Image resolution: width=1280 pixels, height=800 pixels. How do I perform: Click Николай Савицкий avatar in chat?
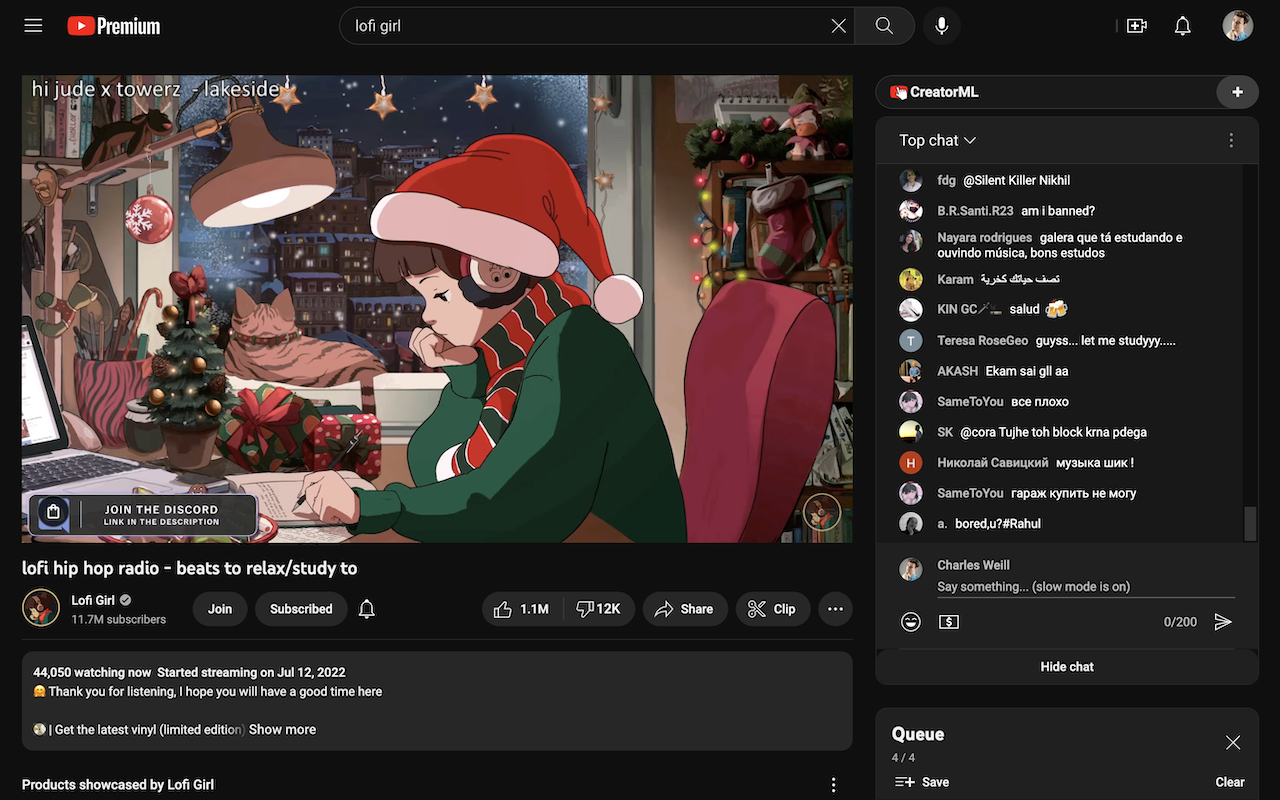910,463
